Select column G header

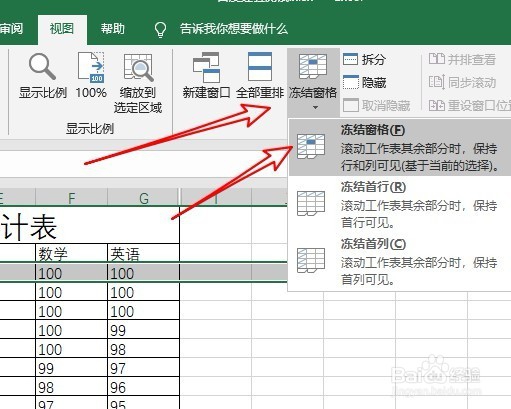(144, 198)
